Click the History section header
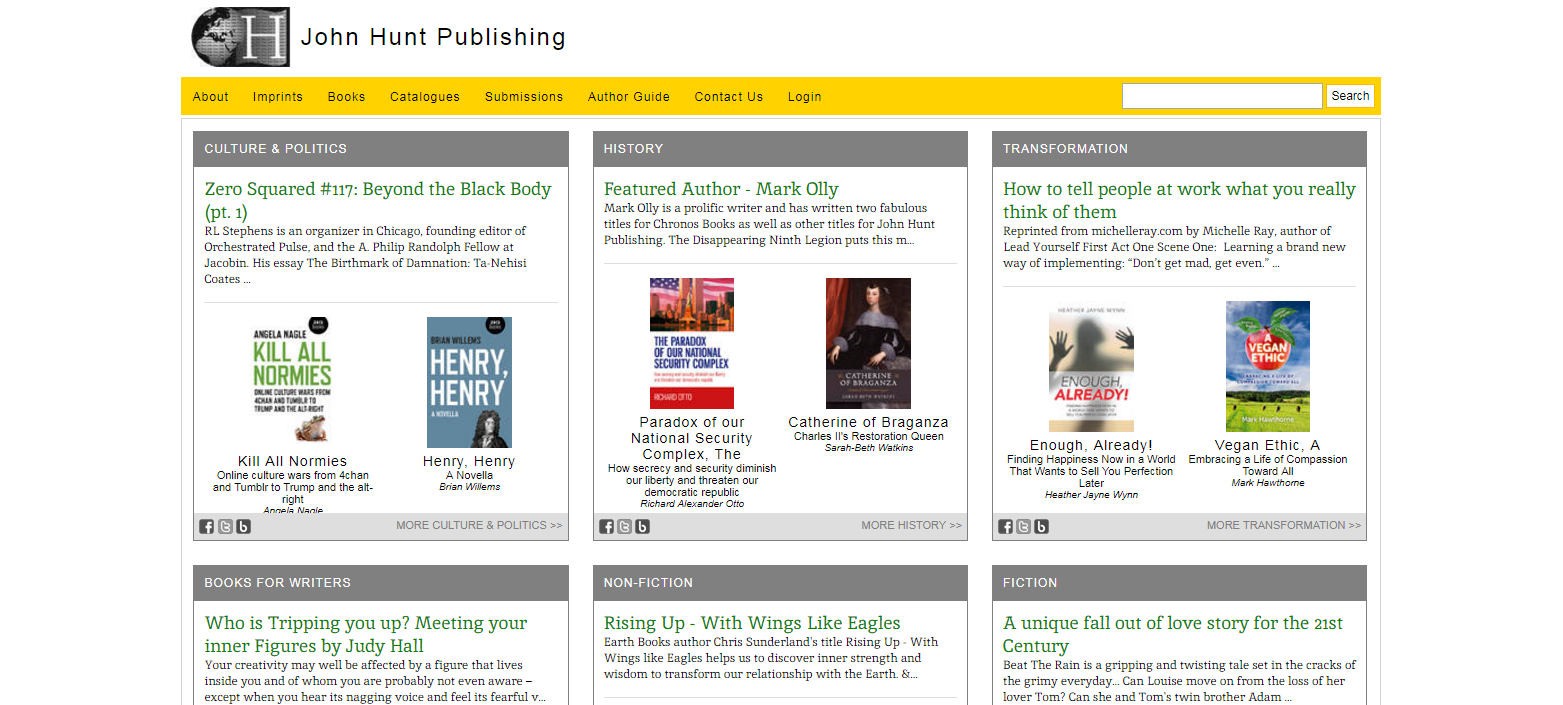This screenshot has width=1563, height=705. coord(780,149)
